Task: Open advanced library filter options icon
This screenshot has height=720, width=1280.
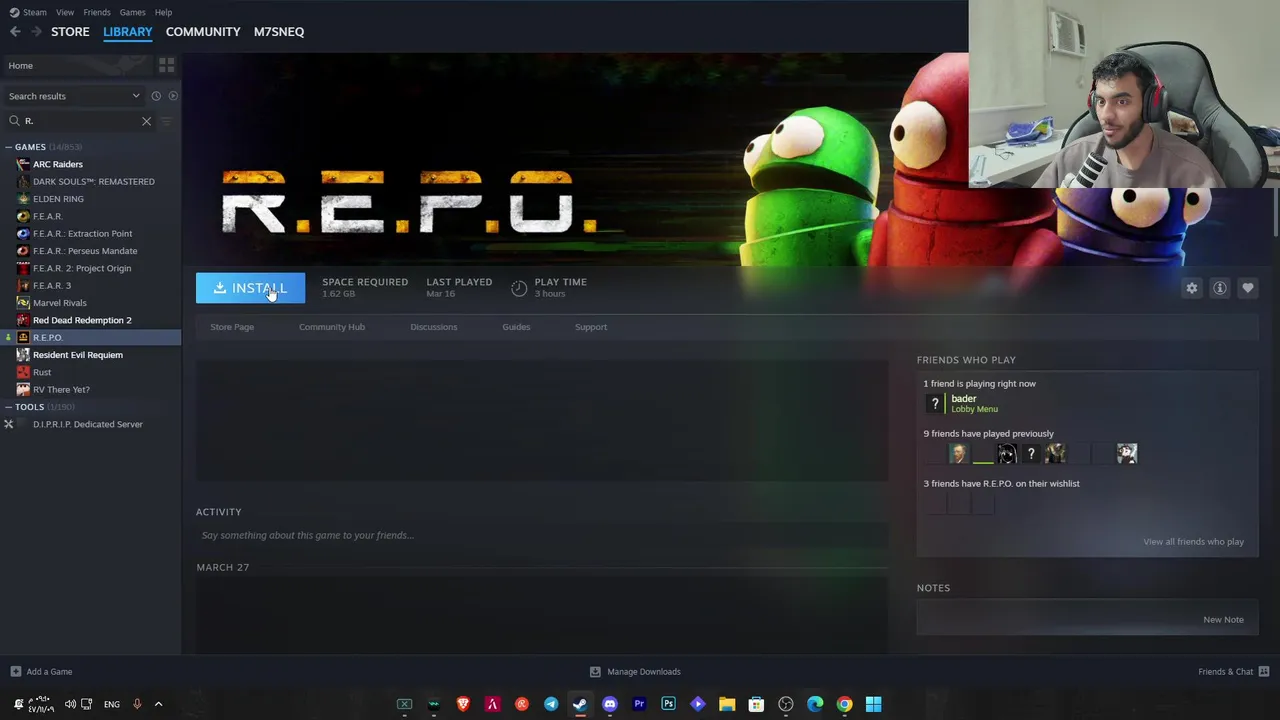Action: click(x=166, y=121)
